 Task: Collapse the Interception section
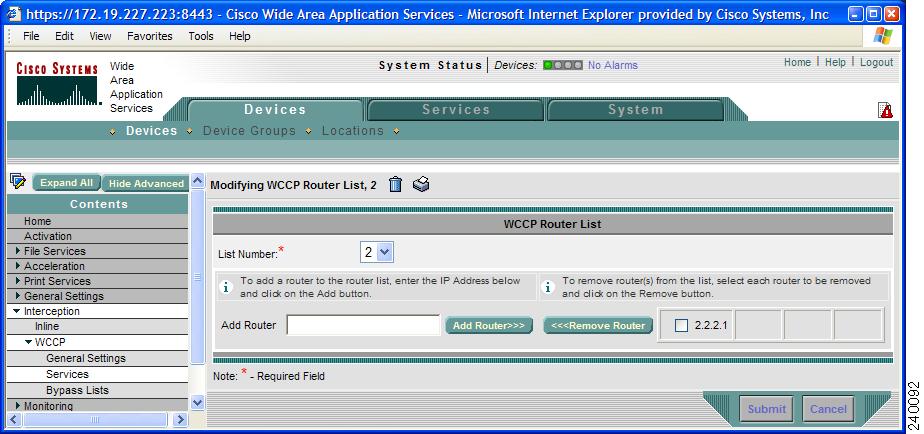pyautogui.click(x=16, y=311)
